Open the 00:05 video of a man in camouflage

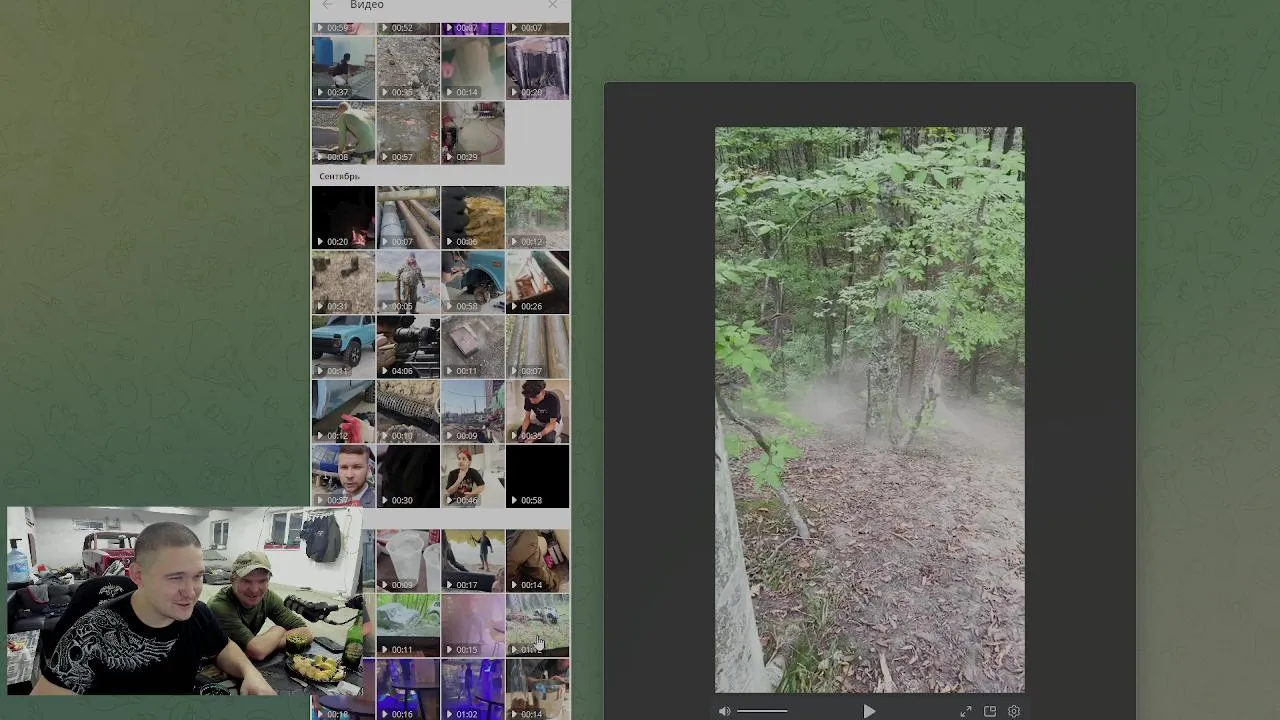408,282
